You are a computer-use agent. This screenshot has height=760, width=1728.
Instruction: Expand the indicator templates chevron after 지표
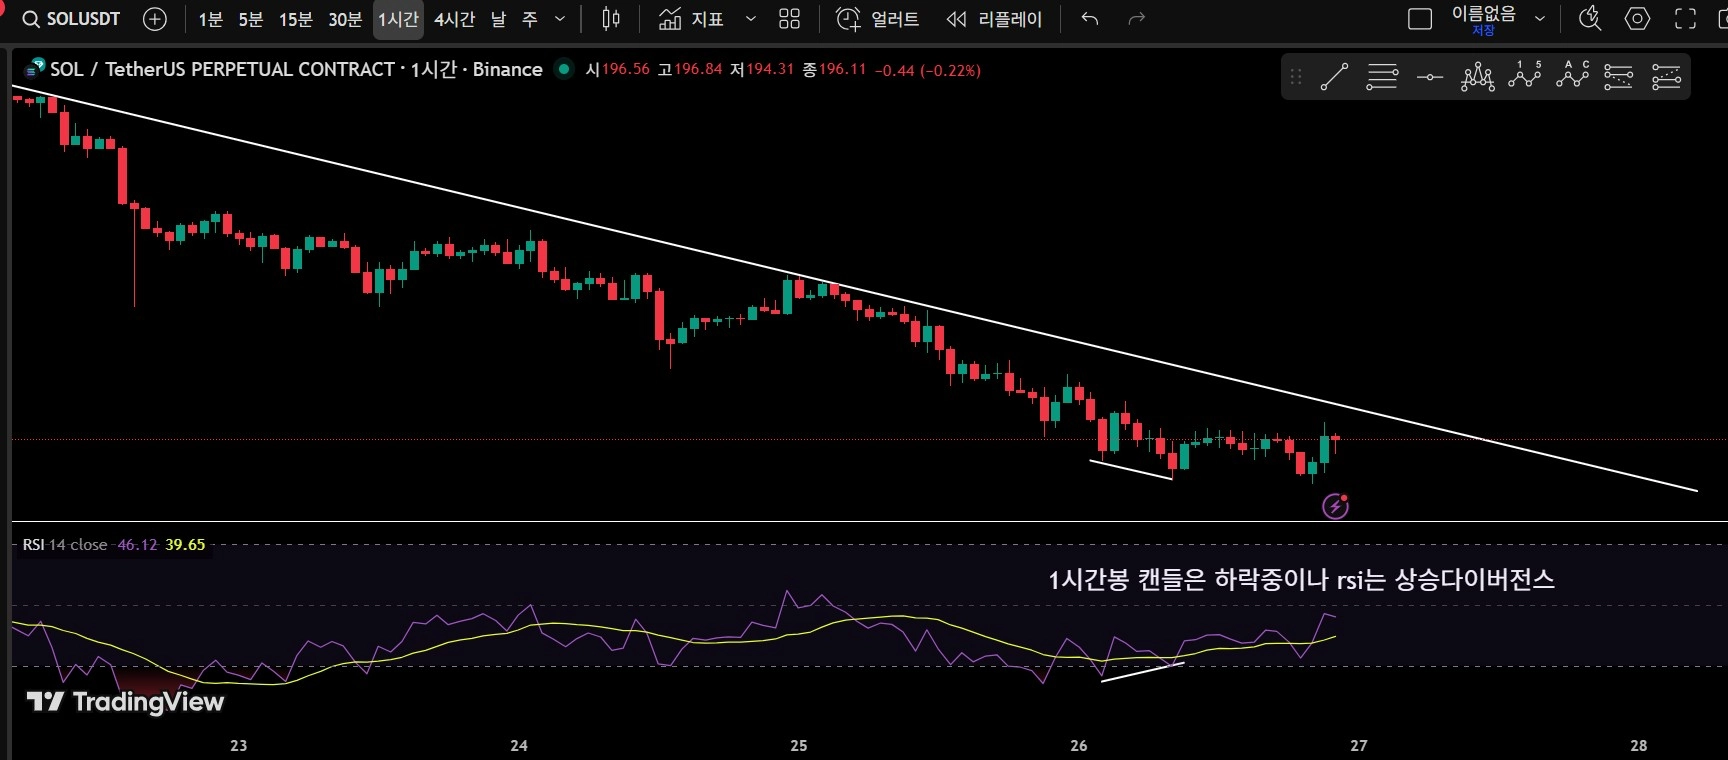[751, 19]
